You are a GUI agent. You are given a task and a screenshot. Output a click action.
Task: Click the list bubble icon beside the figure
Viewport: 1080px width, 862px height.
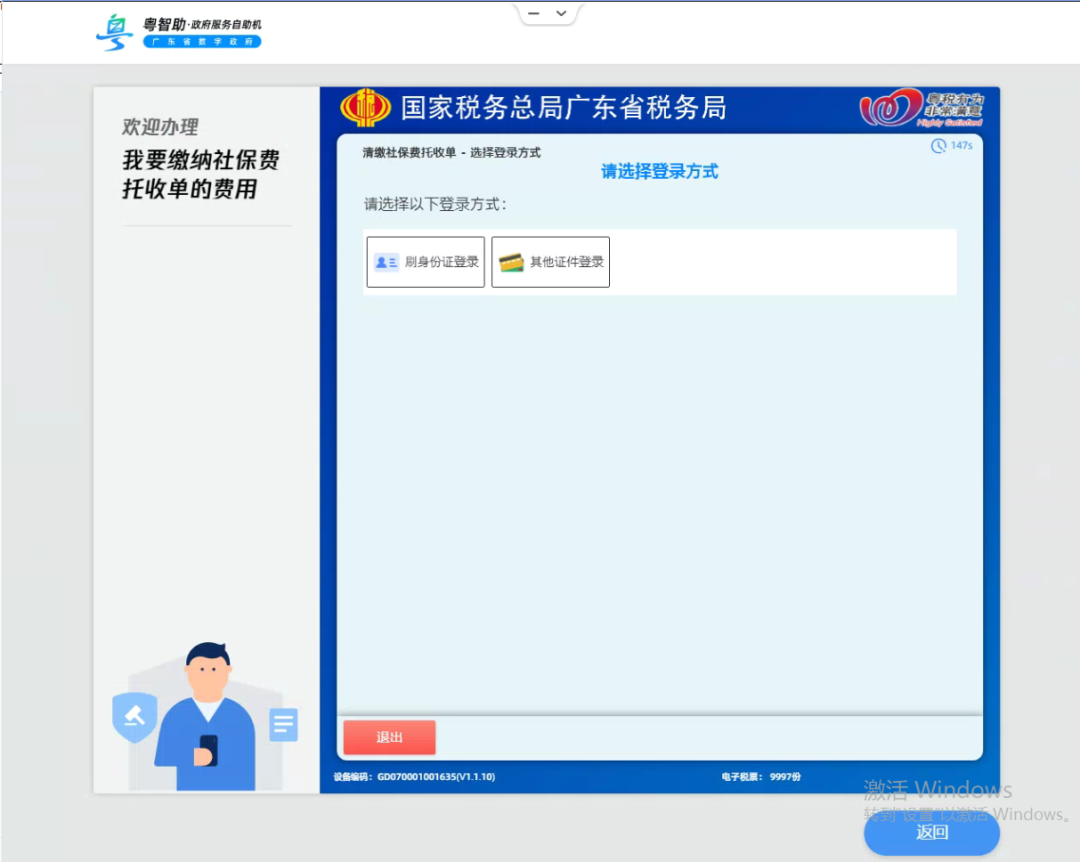[283, 724]
